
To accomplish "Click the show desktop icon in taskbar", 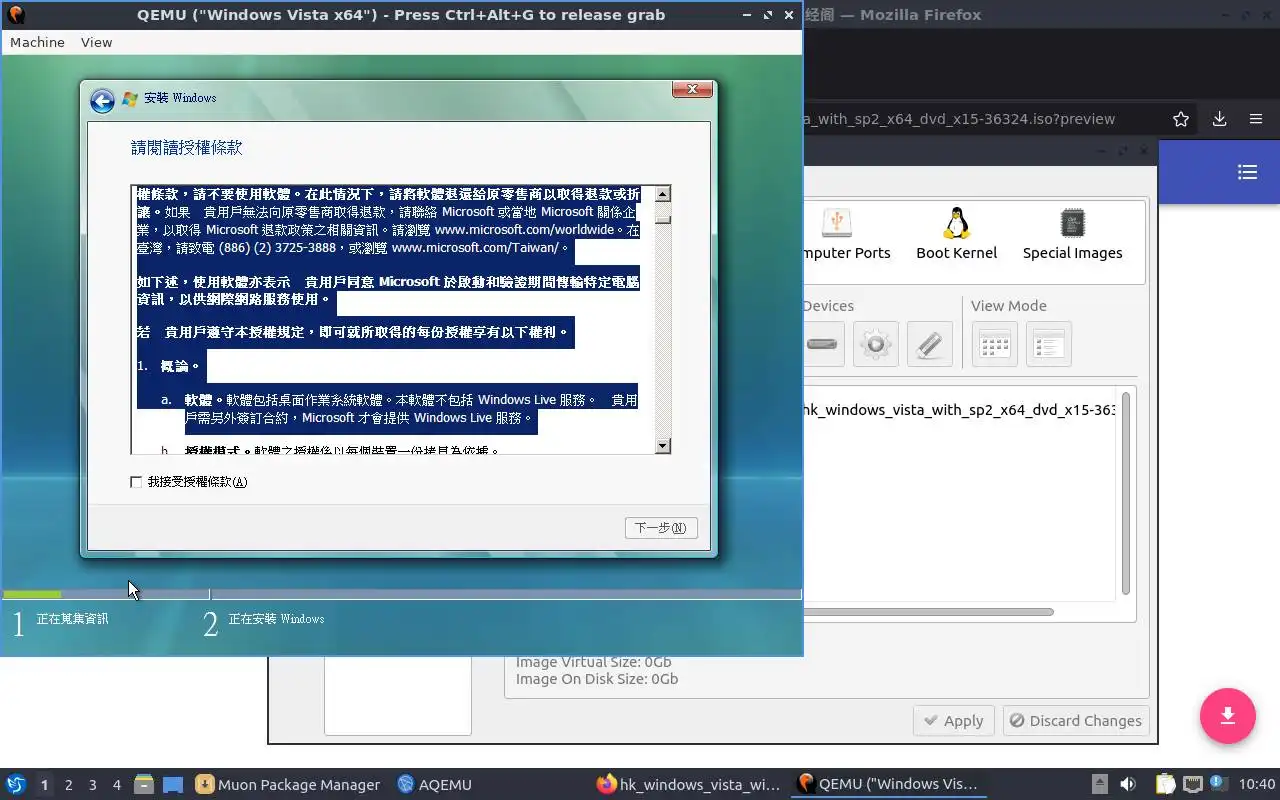I will (173, 784).
